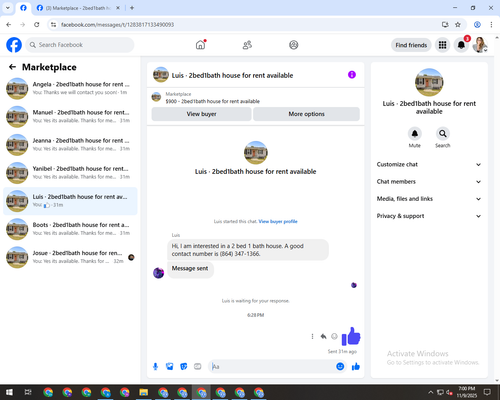Expand Media, files and links section
Viewport: 500px width, 400px height.
[429, 199]
